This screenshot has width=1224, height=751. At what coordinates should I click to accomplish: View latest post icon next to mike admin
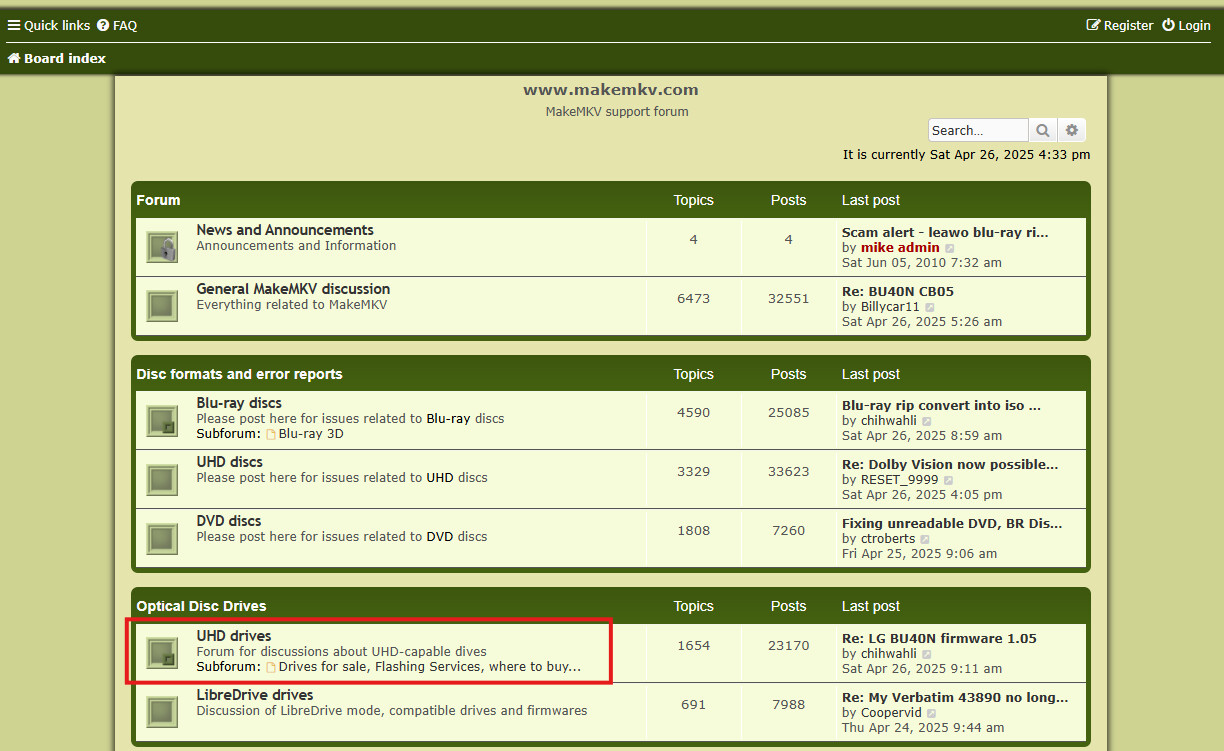(x=950, y=248)
